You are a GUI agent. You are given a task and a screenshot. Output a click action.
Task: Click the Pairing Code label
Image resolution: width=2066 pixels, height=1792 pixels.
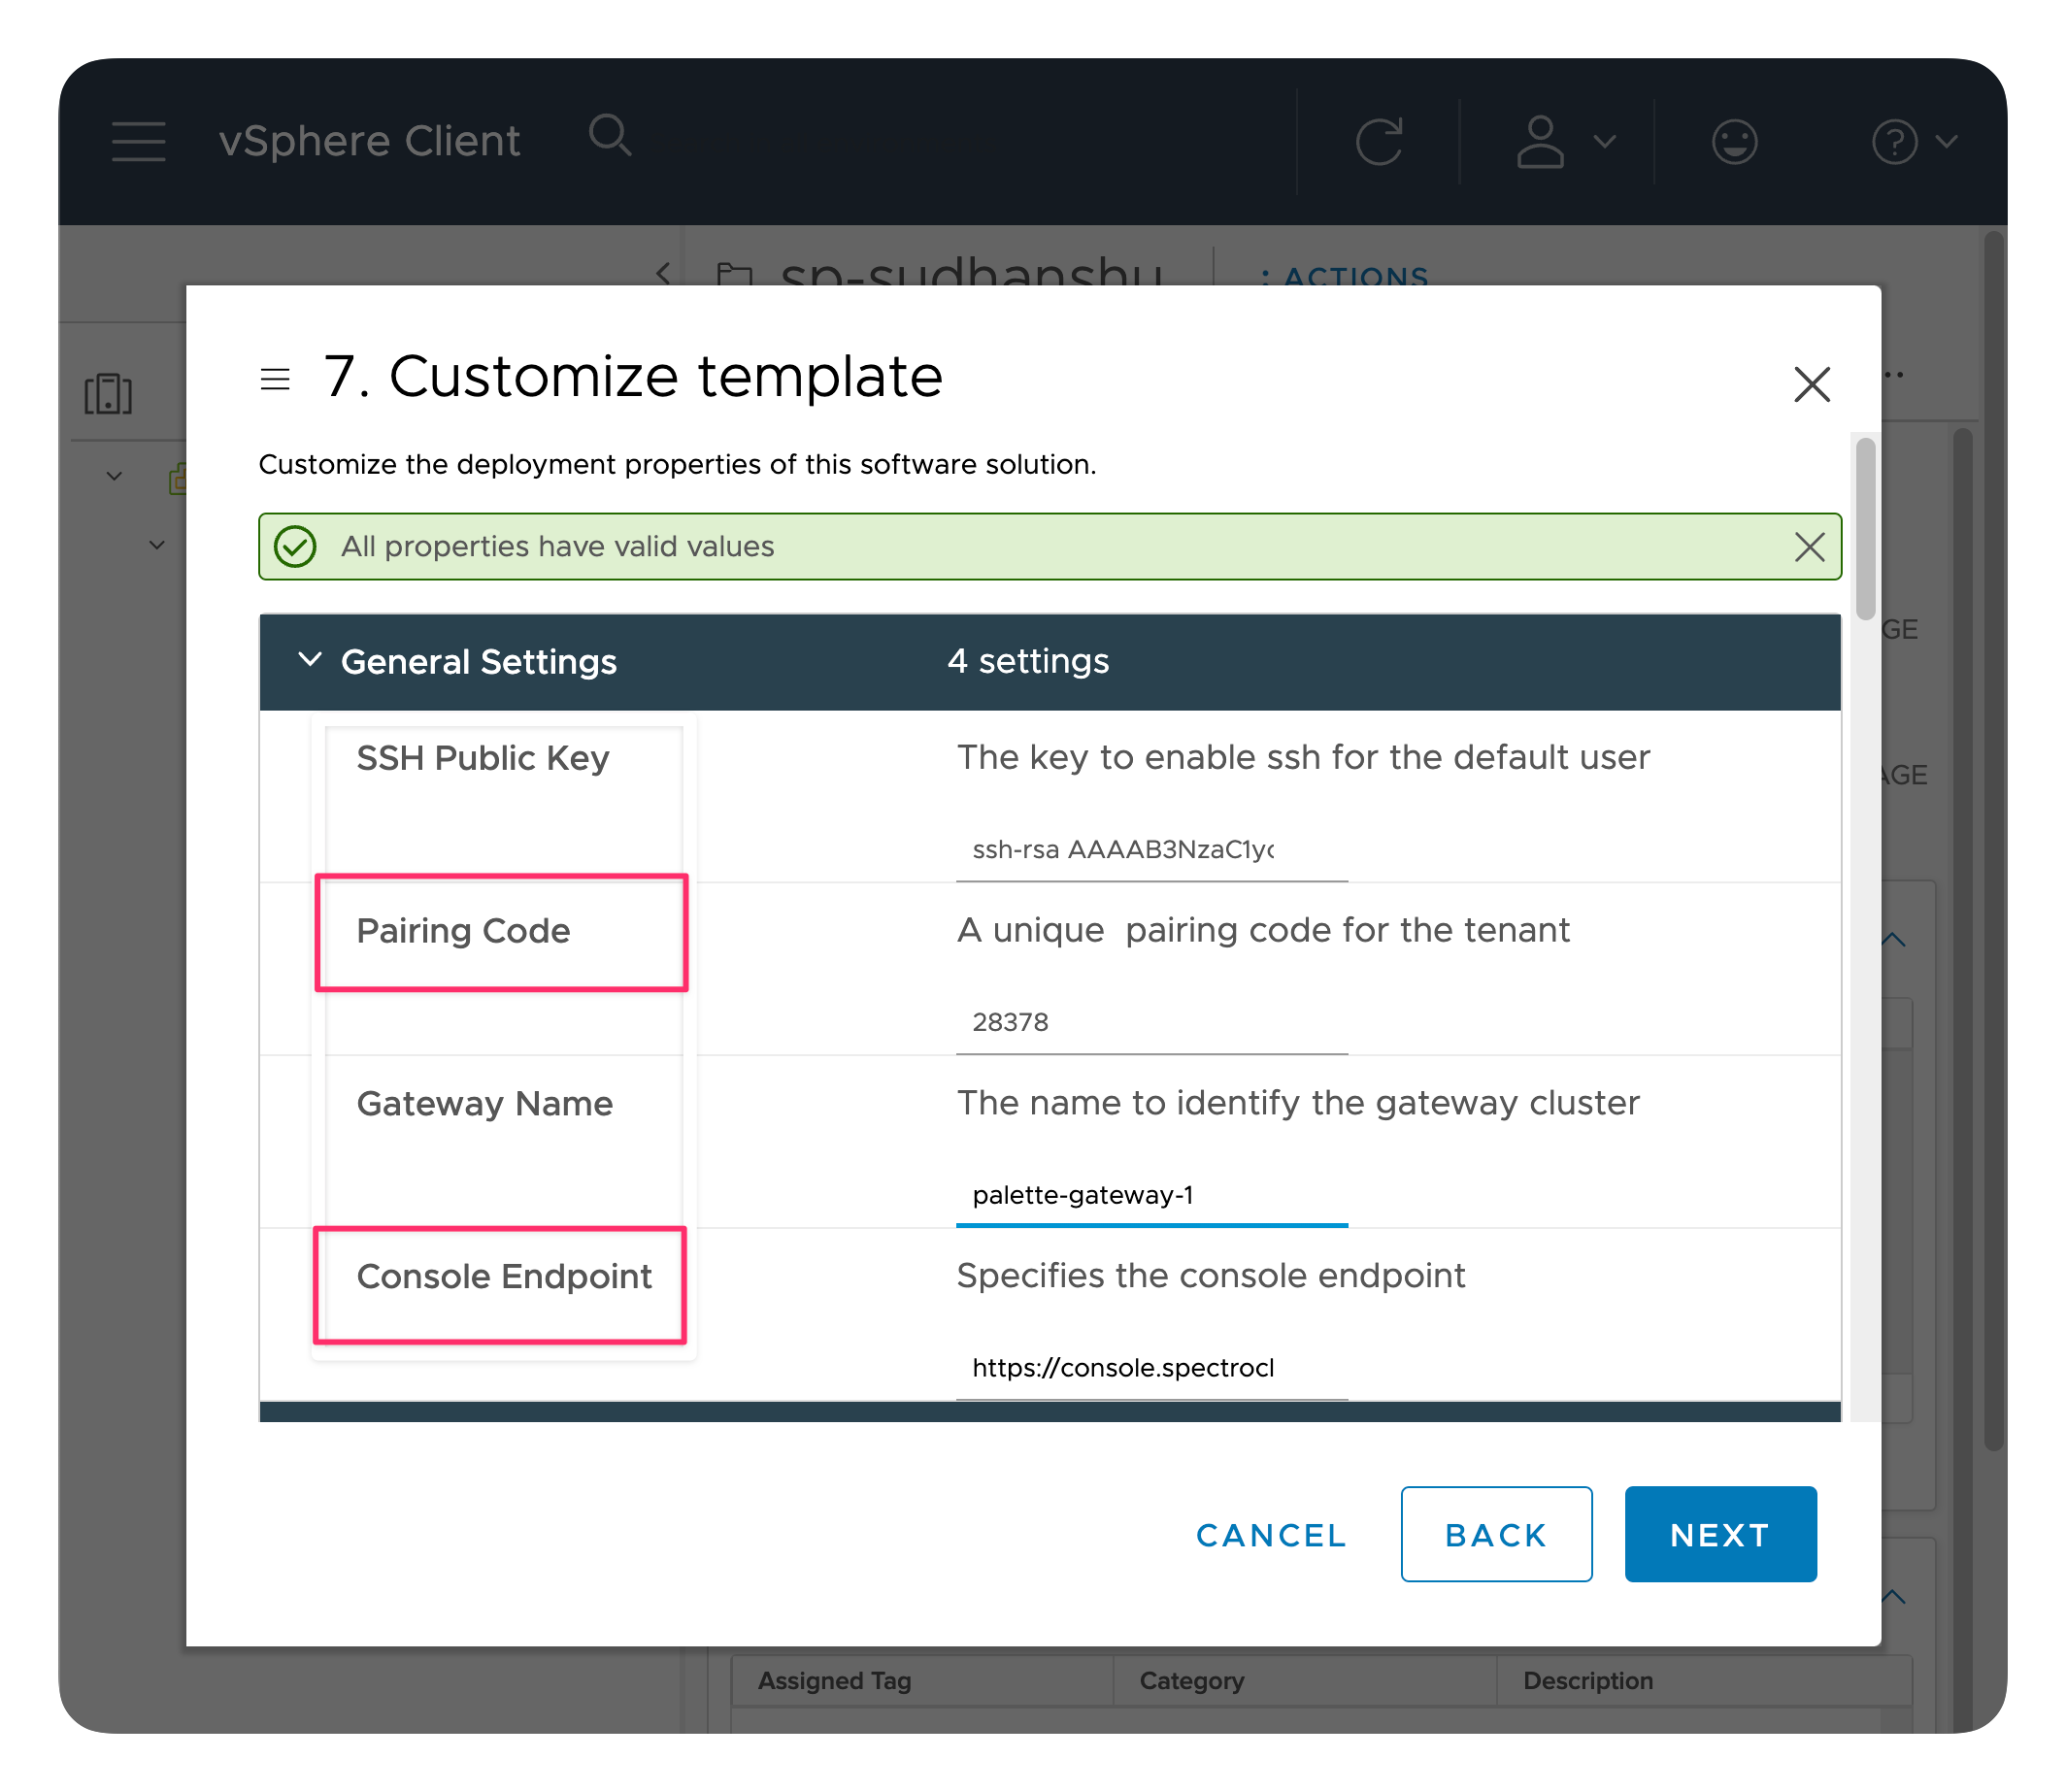[x=463, y=931]
